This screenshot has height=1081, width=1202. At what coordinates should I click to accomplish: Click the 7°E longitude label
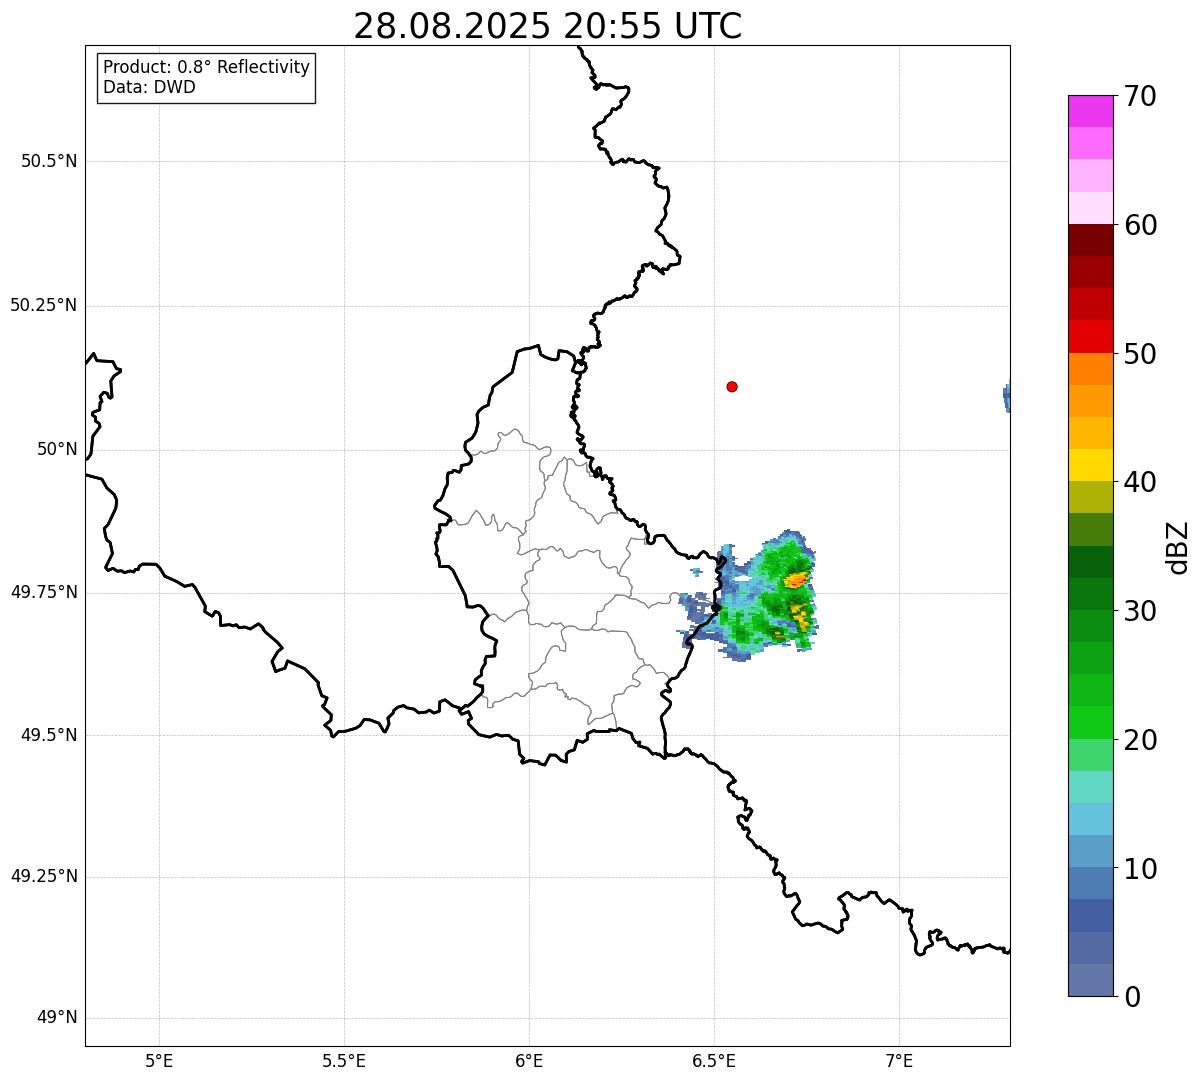click(x=899, y=1060)
